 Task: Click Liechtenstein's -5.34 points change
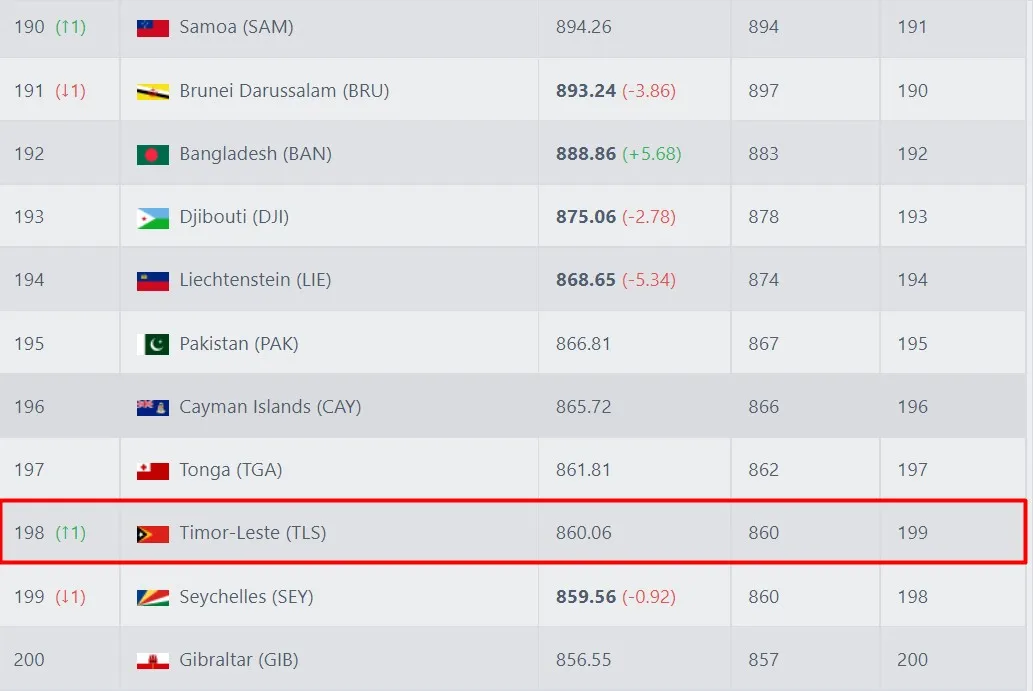pyautogui.click(x=649, y=280)
